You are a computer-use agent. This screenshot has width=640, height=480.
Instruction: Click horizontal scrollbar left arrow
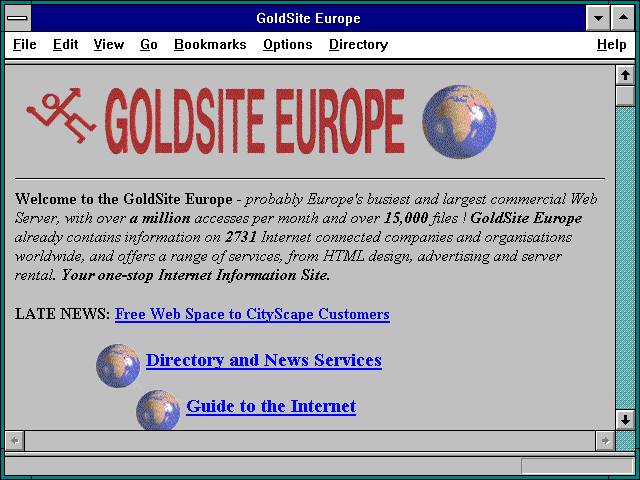click(15, 441)
